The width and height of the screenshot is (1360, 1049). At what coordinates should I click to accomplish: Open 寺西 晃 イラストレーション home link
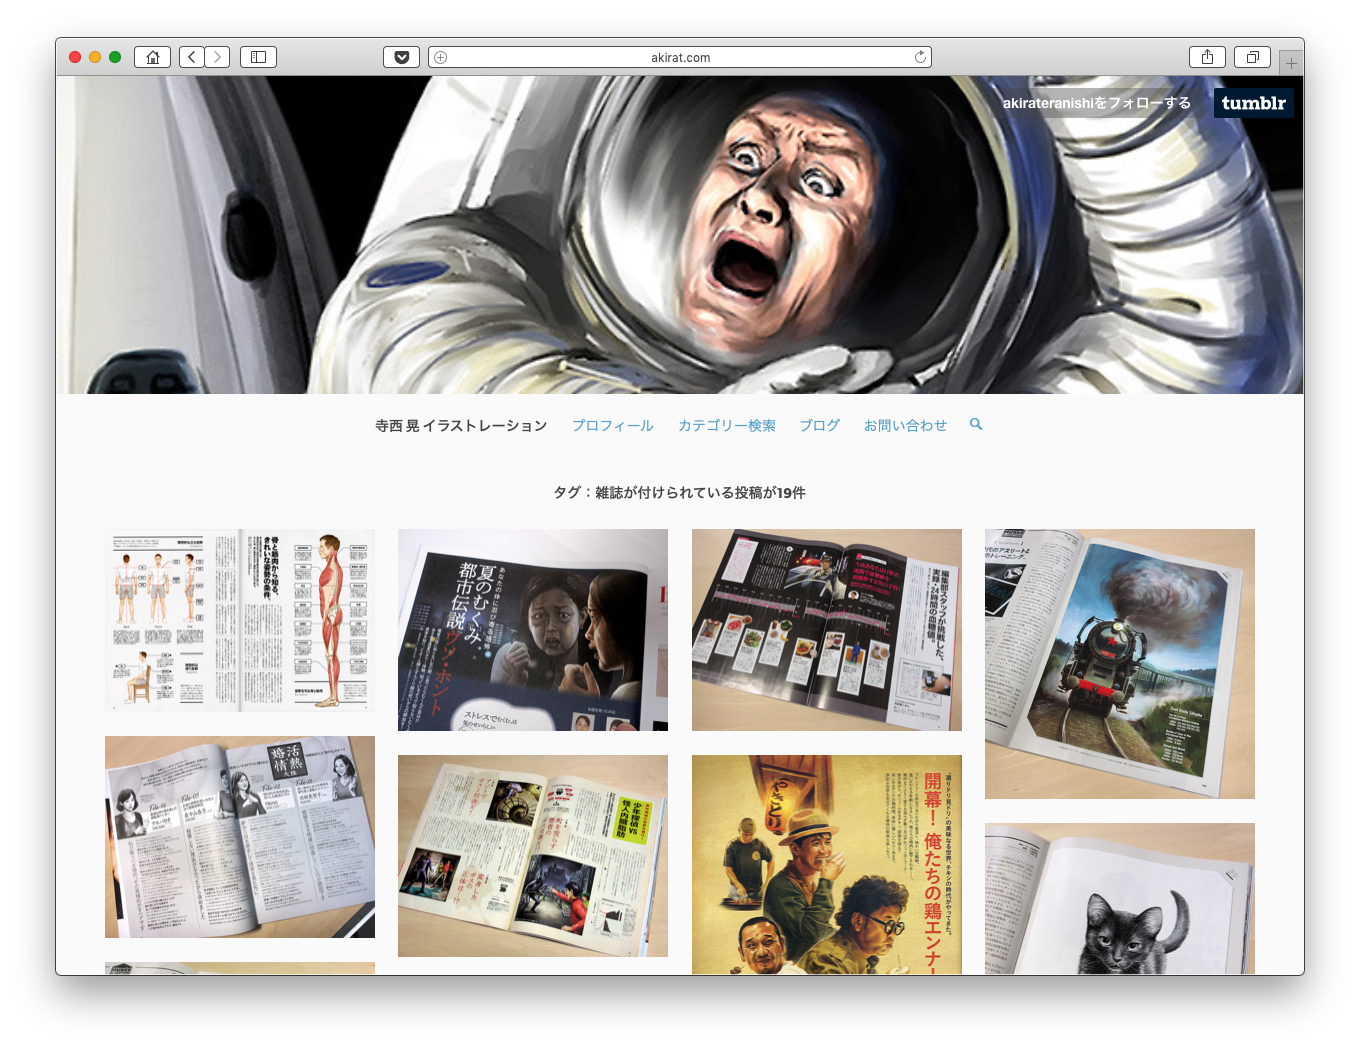click(461, 425)
